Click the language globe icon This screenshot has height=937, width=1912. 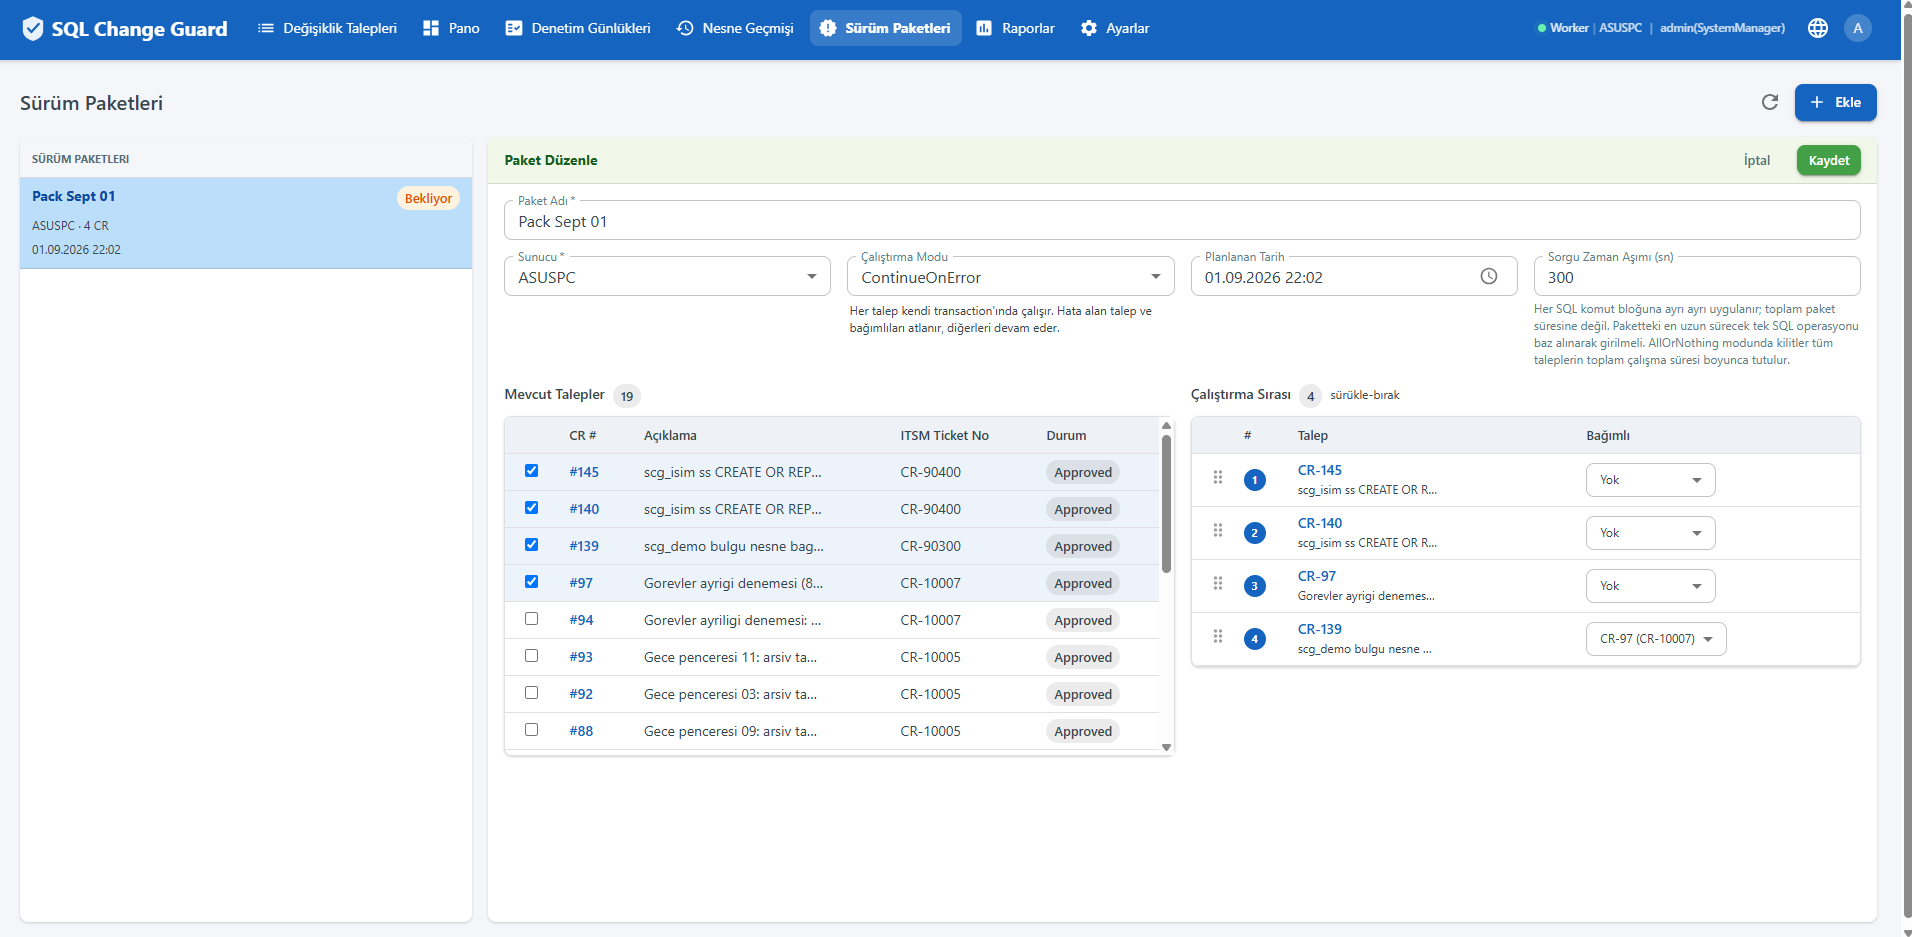pos(1818,28)
